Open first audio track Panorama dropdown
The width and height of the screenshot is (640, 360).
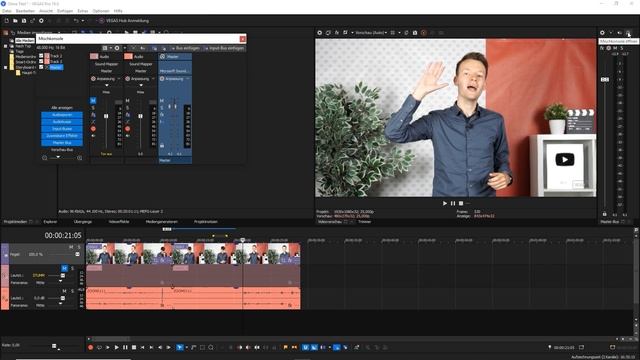60,282
